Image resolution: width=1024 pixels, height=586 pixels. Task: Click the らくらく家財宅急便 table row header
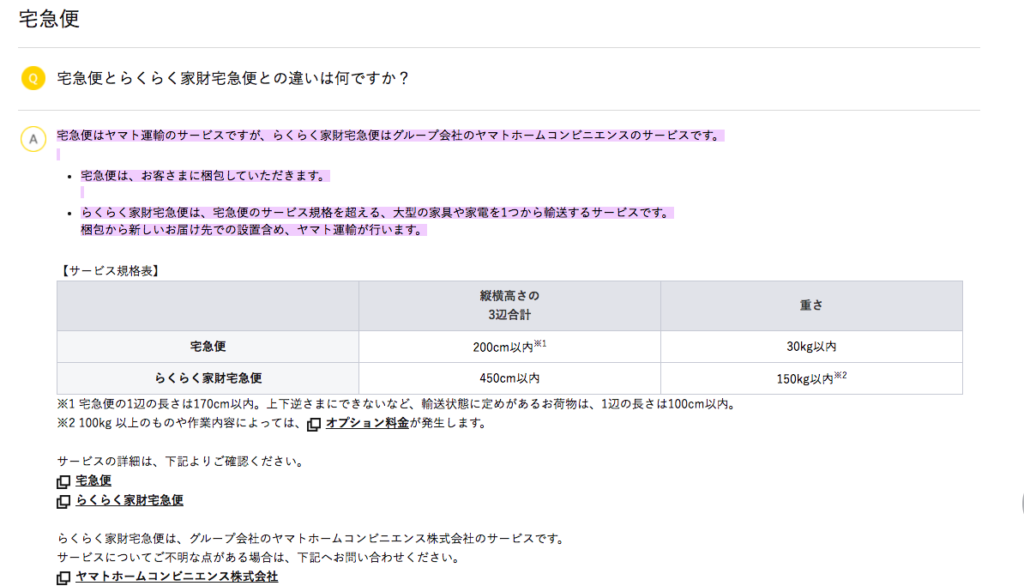(208, 378)
